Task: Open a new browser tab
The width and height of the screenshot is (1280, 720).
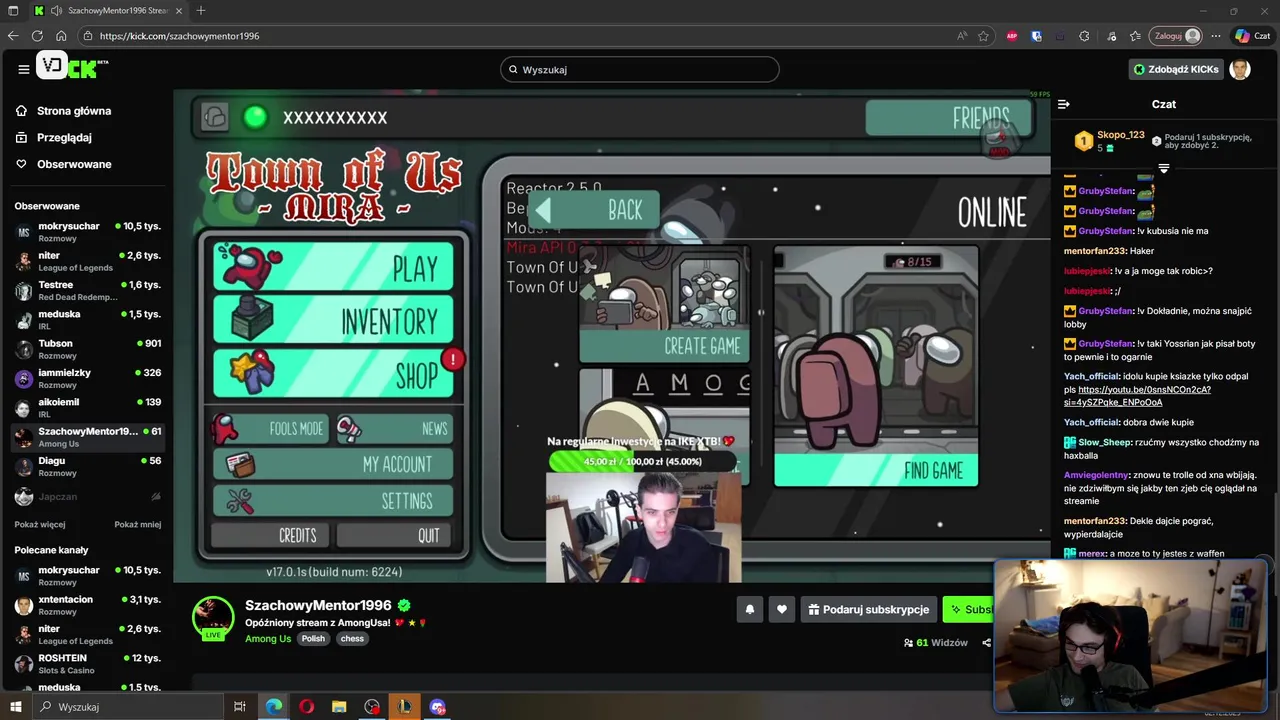Action: click(200, 11)
